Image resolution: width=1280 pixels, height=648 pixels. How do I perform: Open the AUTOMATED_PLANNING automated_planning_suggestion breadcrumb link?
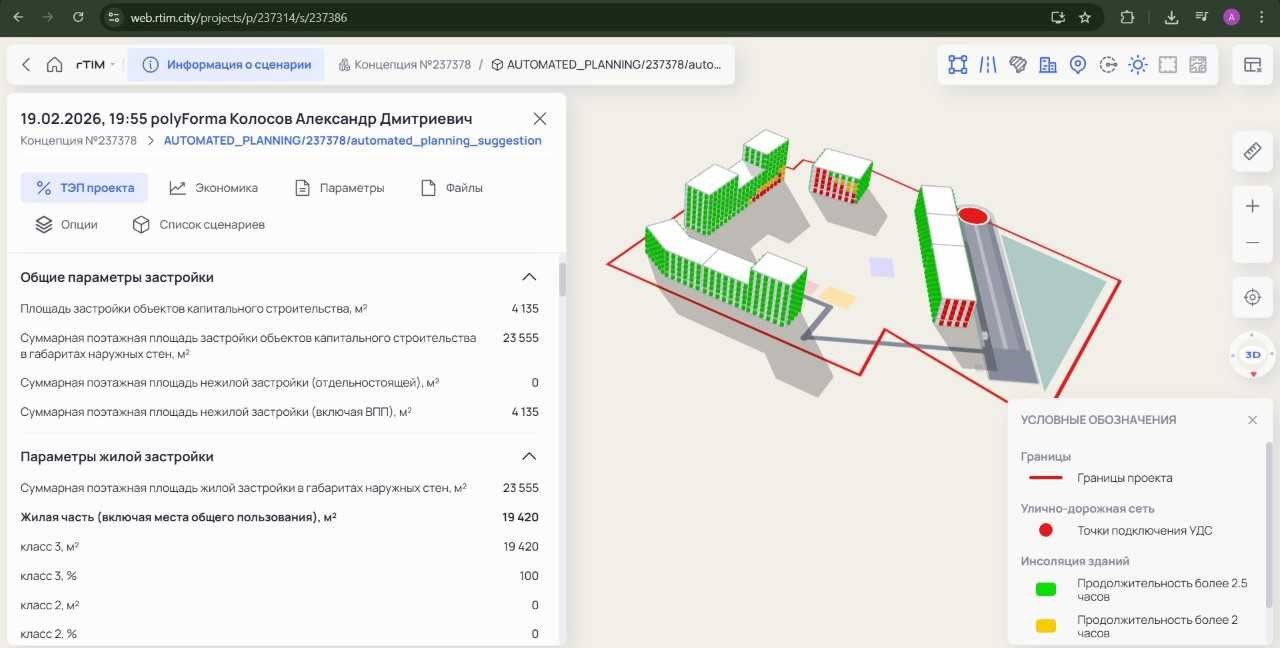[x=352, y=141]
